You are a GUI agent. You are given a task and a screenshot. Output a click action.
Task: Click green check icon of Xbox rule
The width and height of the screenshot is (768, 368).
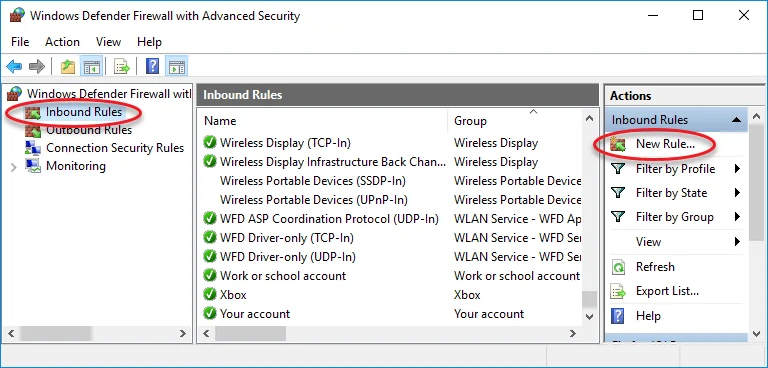pyautogui.click(x=210, y=294)
